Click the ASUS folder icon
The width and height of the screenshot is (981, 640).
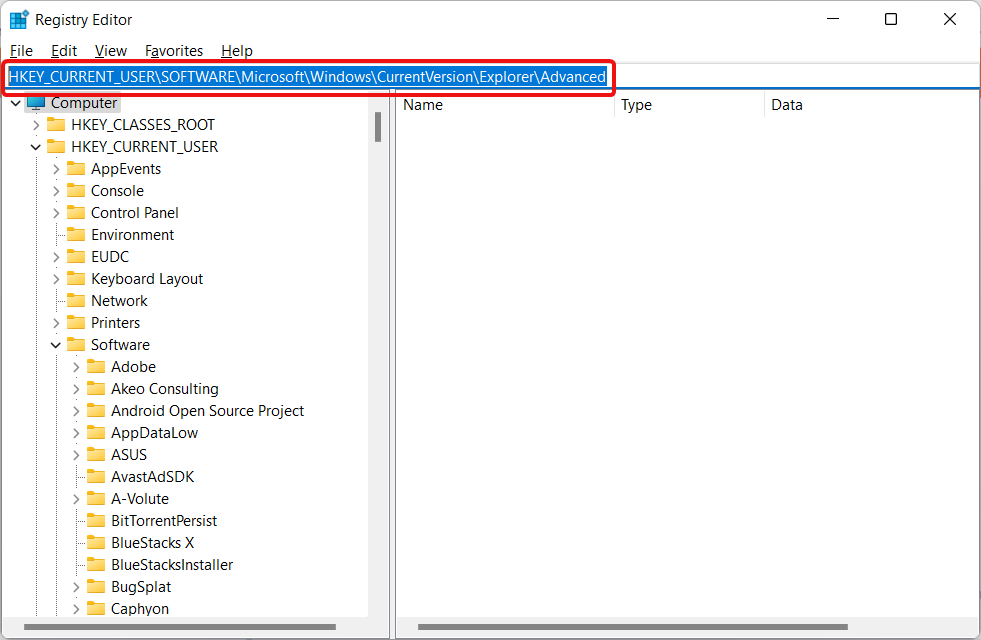pyautogui.click(x=96, y=454)
